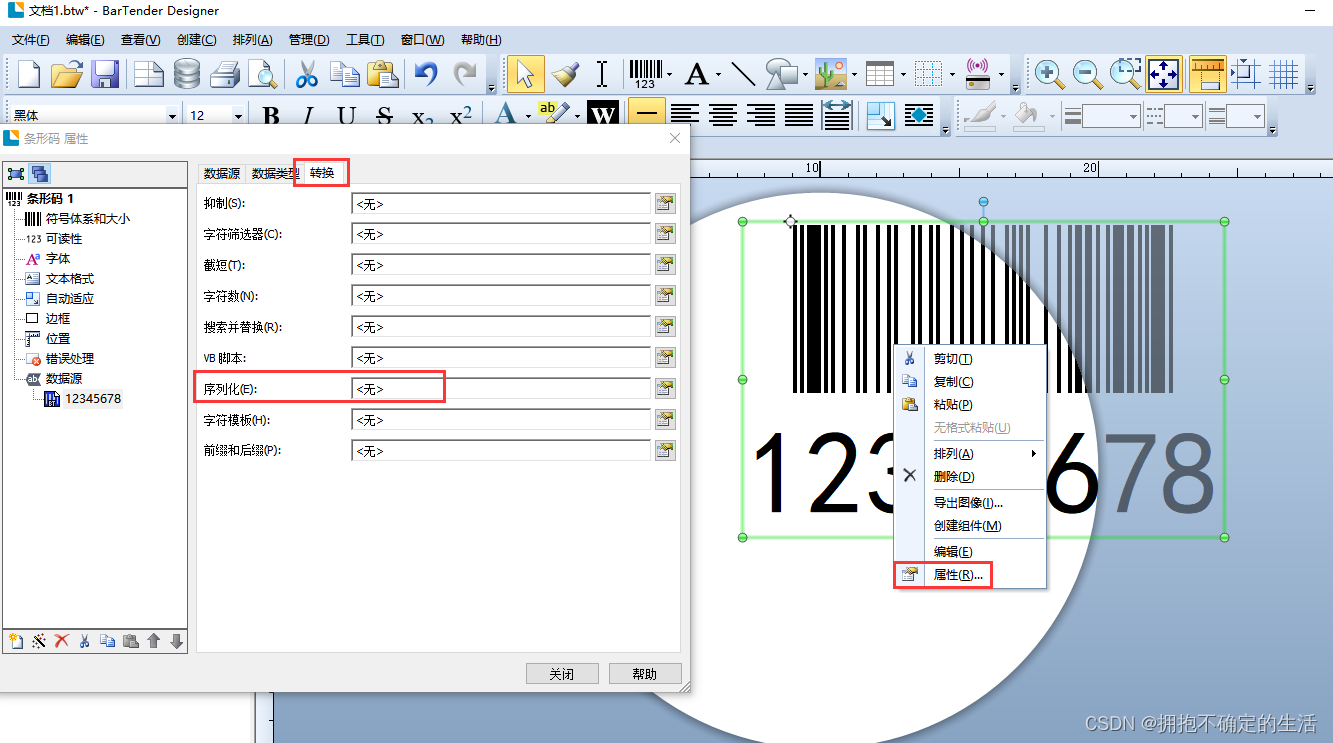
Task: Click the fill color paint bucket swatch
Action: click(x=1029, y=116)
